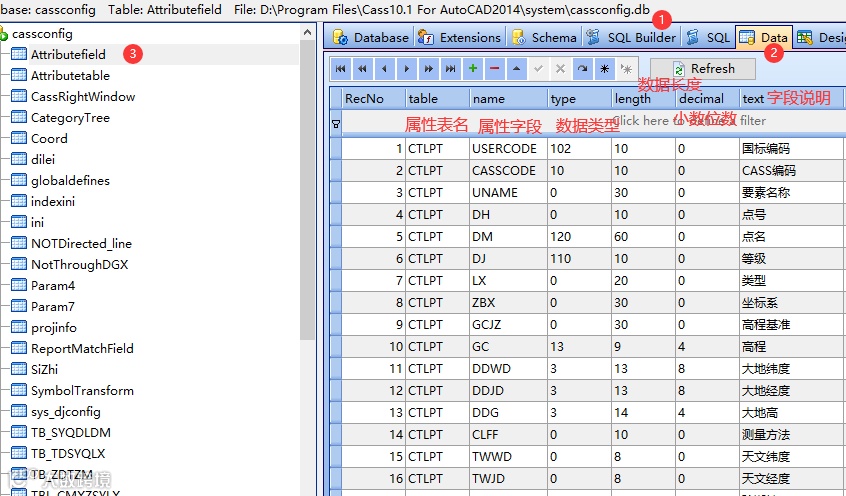Open CassRightWindow table
Viewport: 846px width, 496px height.
pos(83,97)
